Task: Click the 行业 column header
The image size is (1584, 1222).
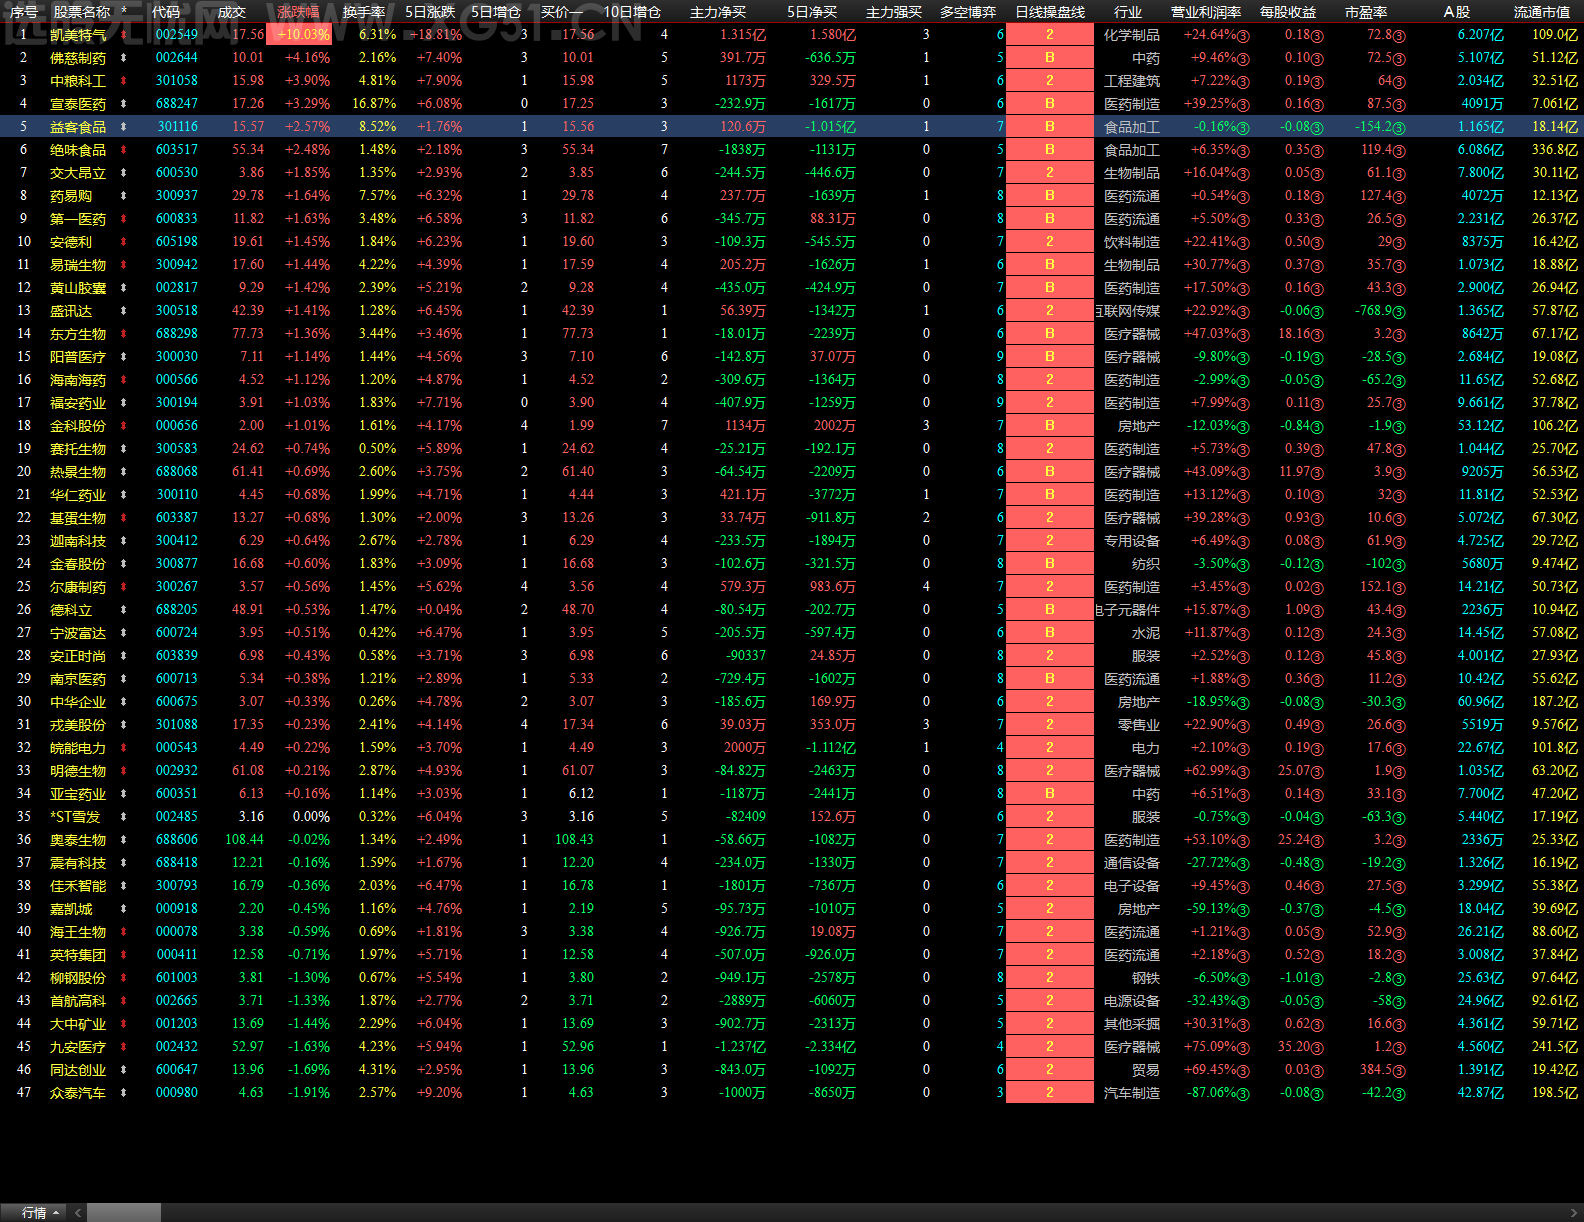Action: coord(1128,12)
